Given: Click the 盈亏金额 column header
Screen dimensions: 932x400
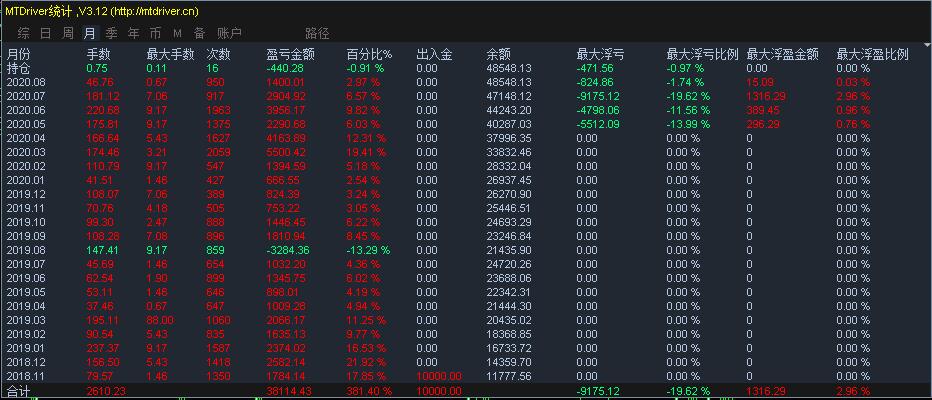Looking at the screenshot, I should point(291,55).
